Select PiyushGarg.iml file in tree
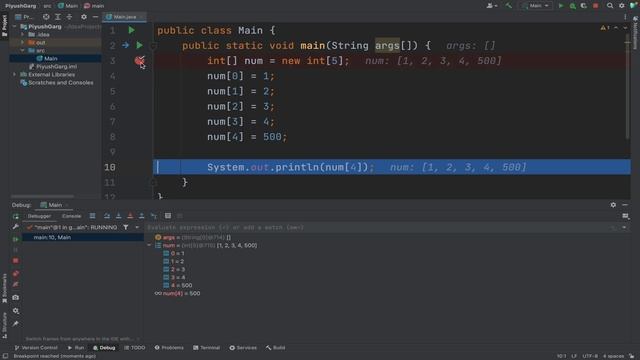Screen dimensions: 640x360 click(53, 67)
